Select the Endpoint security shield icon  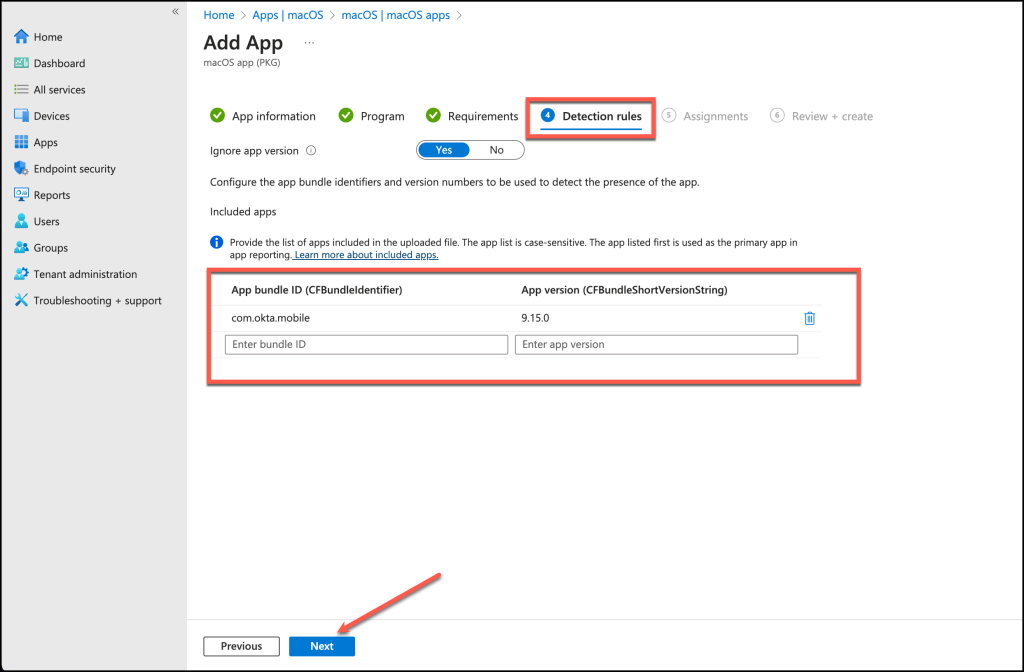[21, 169]
